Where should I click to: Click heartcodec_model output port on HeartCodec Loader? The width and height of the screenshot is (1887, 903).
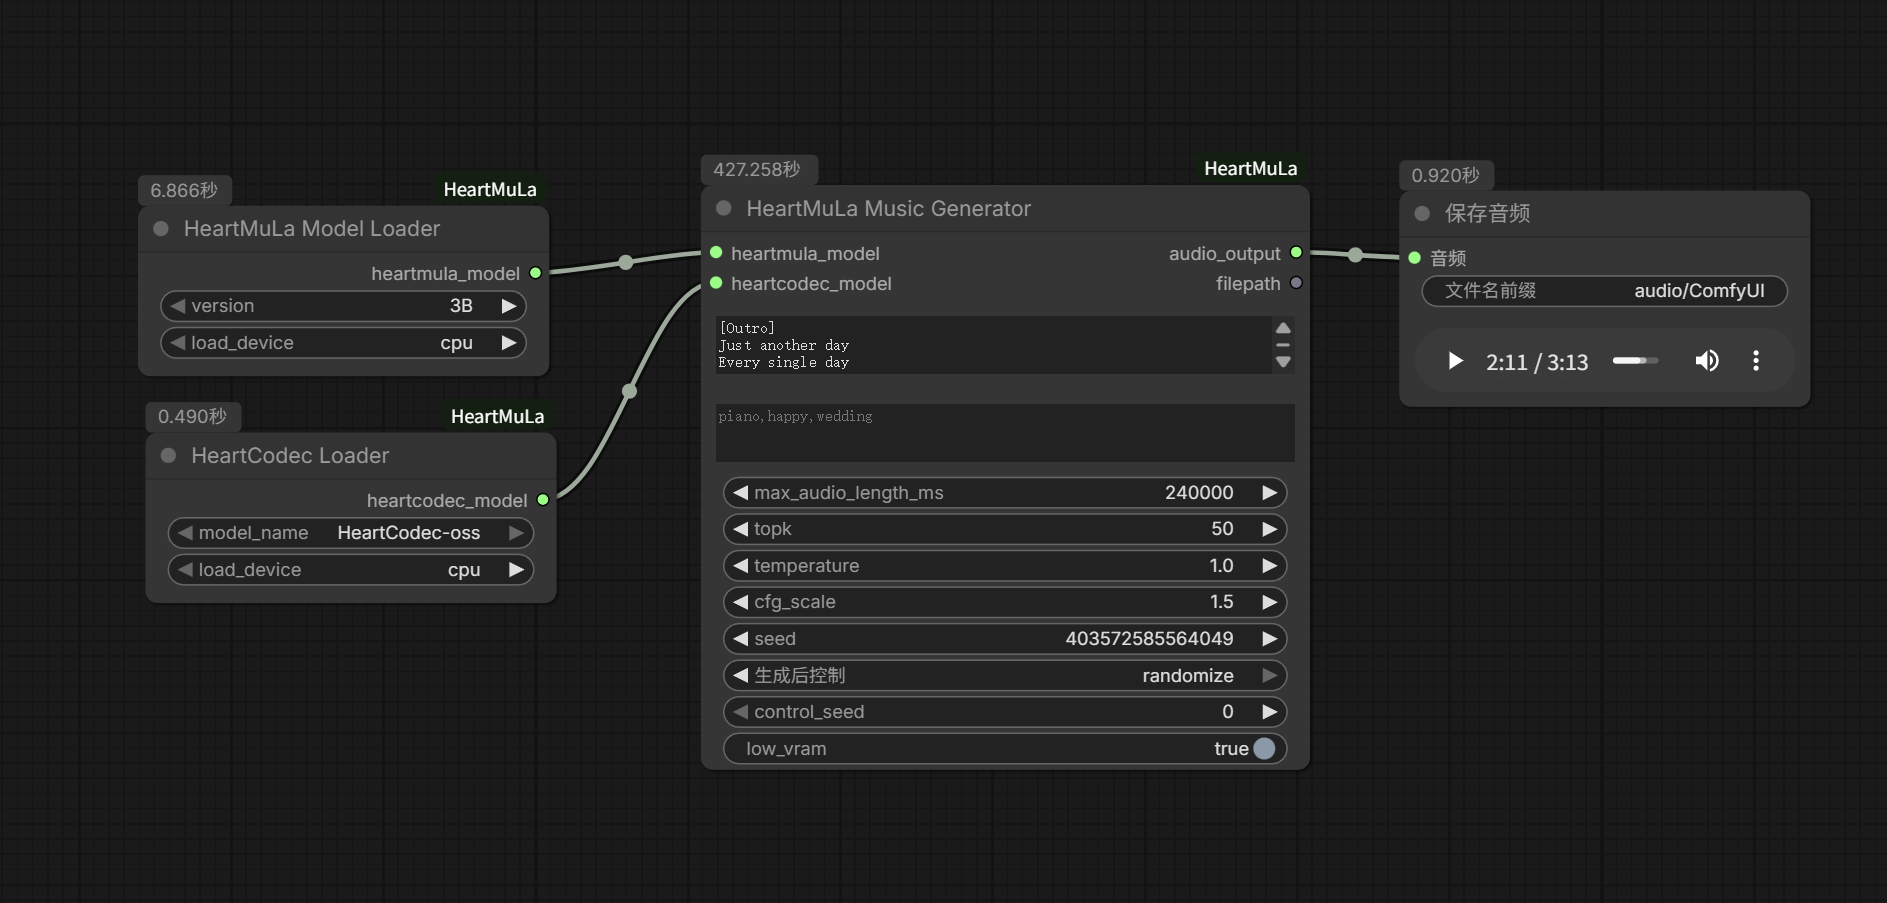click(x=543, y=500)
